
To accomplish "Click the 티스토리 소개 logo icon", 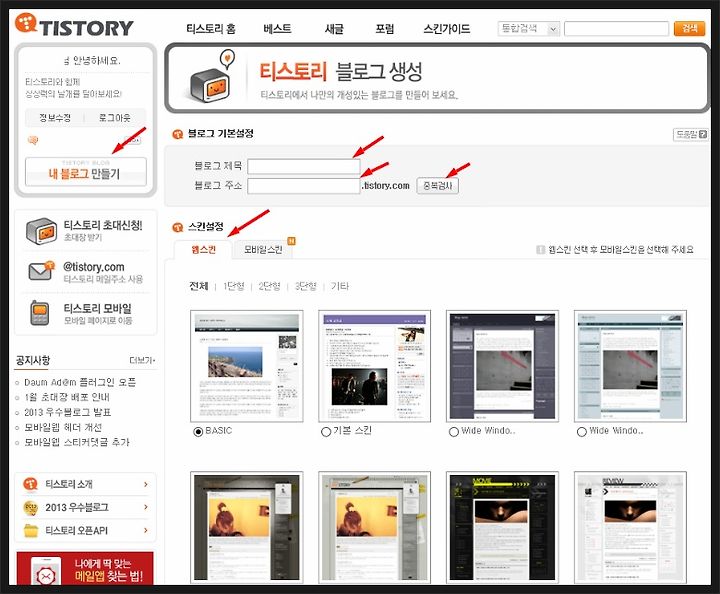I will tap(30, 484).
